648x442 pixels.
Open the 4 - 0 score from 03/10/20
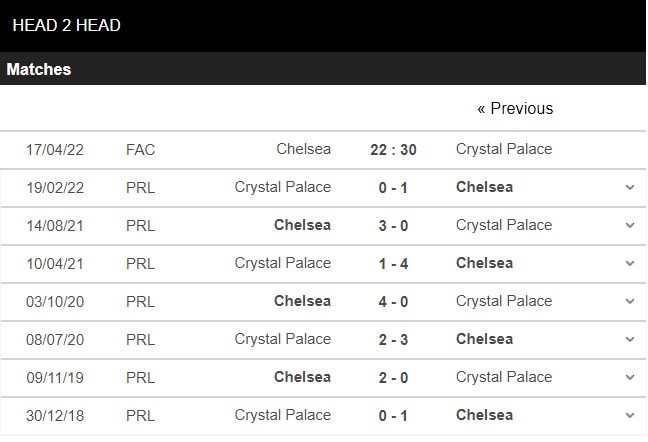[393, 302]
